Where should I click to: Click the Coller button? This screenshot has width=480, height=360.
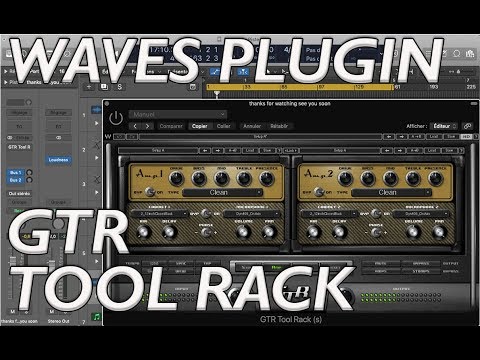coord(224,126)
